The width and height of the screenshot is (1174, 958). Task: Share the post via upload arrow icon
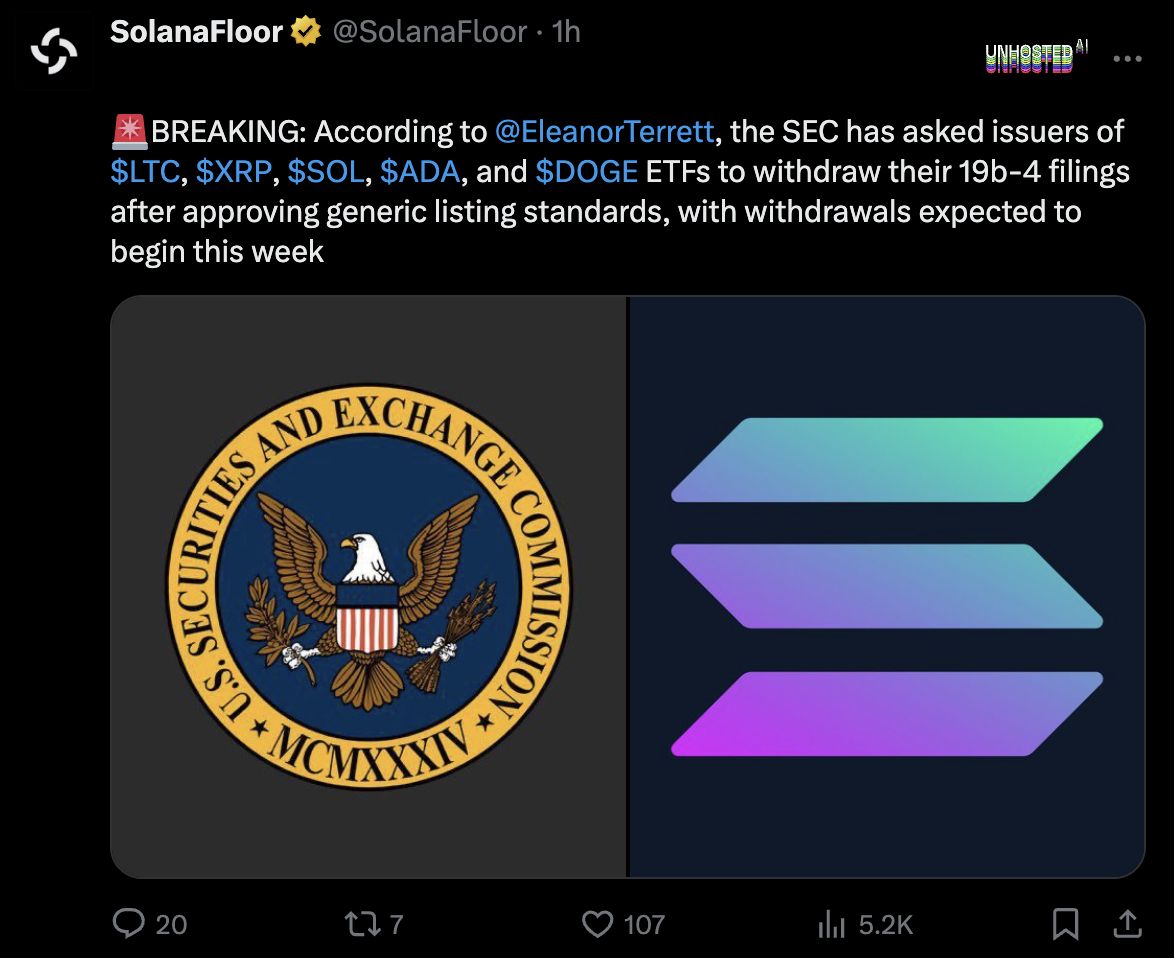click(x=1128, y=924)
